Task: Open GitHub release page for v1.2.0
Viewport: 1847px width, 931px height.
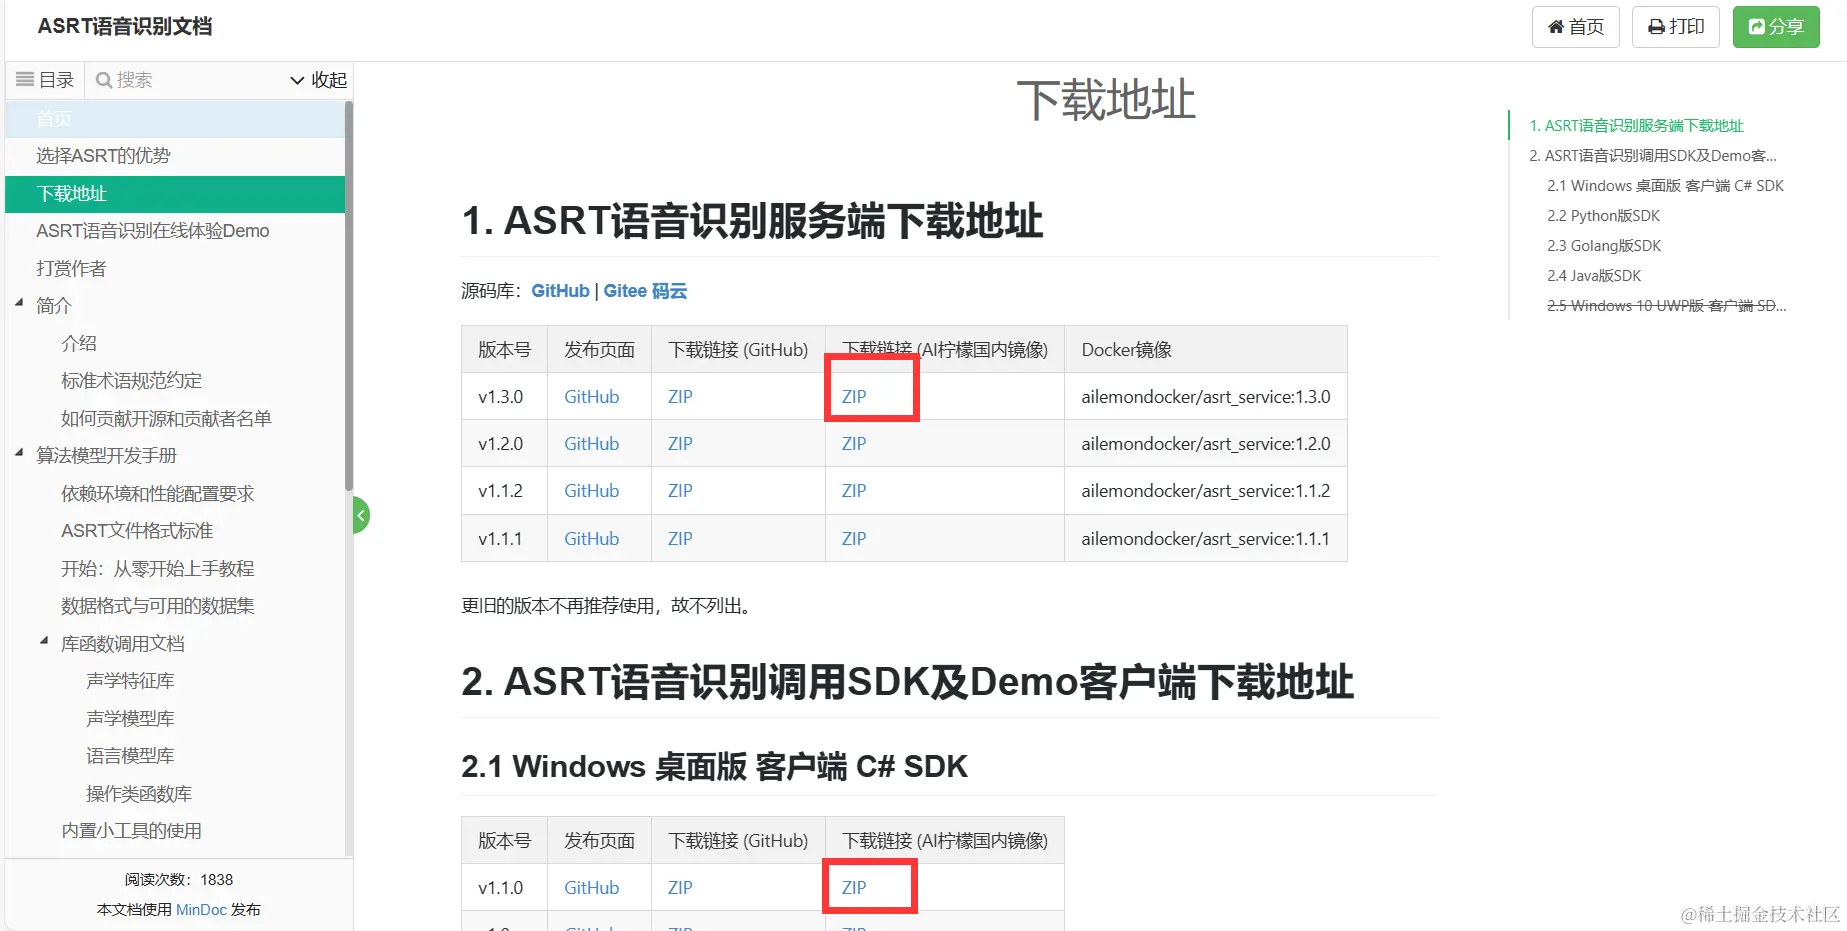Action: tap(592, 444)
